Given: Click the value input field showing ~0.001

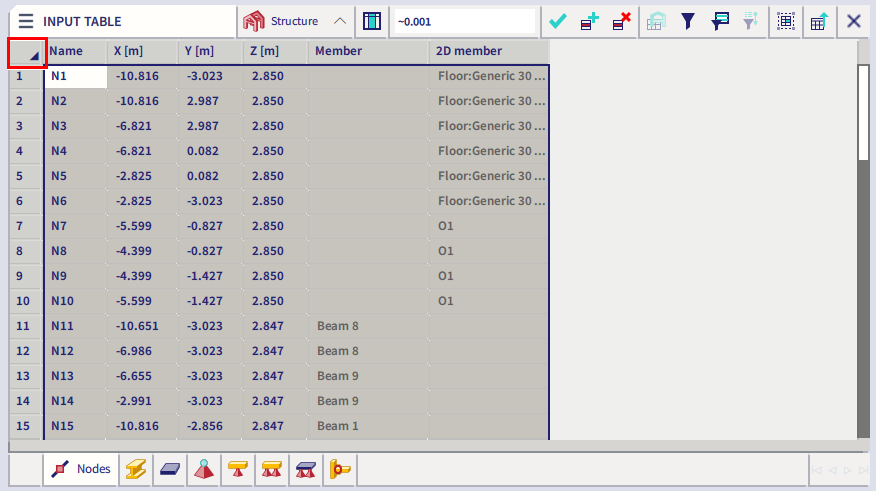Looking at the screenshot, I should (464, 21).
